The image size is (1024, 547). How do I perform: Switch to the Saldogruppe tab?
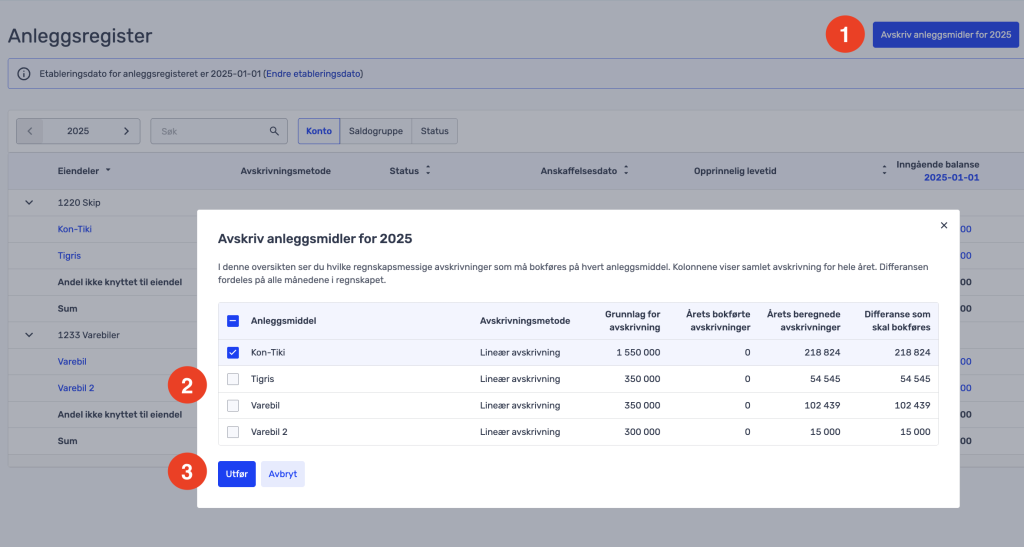coord(375,131)
